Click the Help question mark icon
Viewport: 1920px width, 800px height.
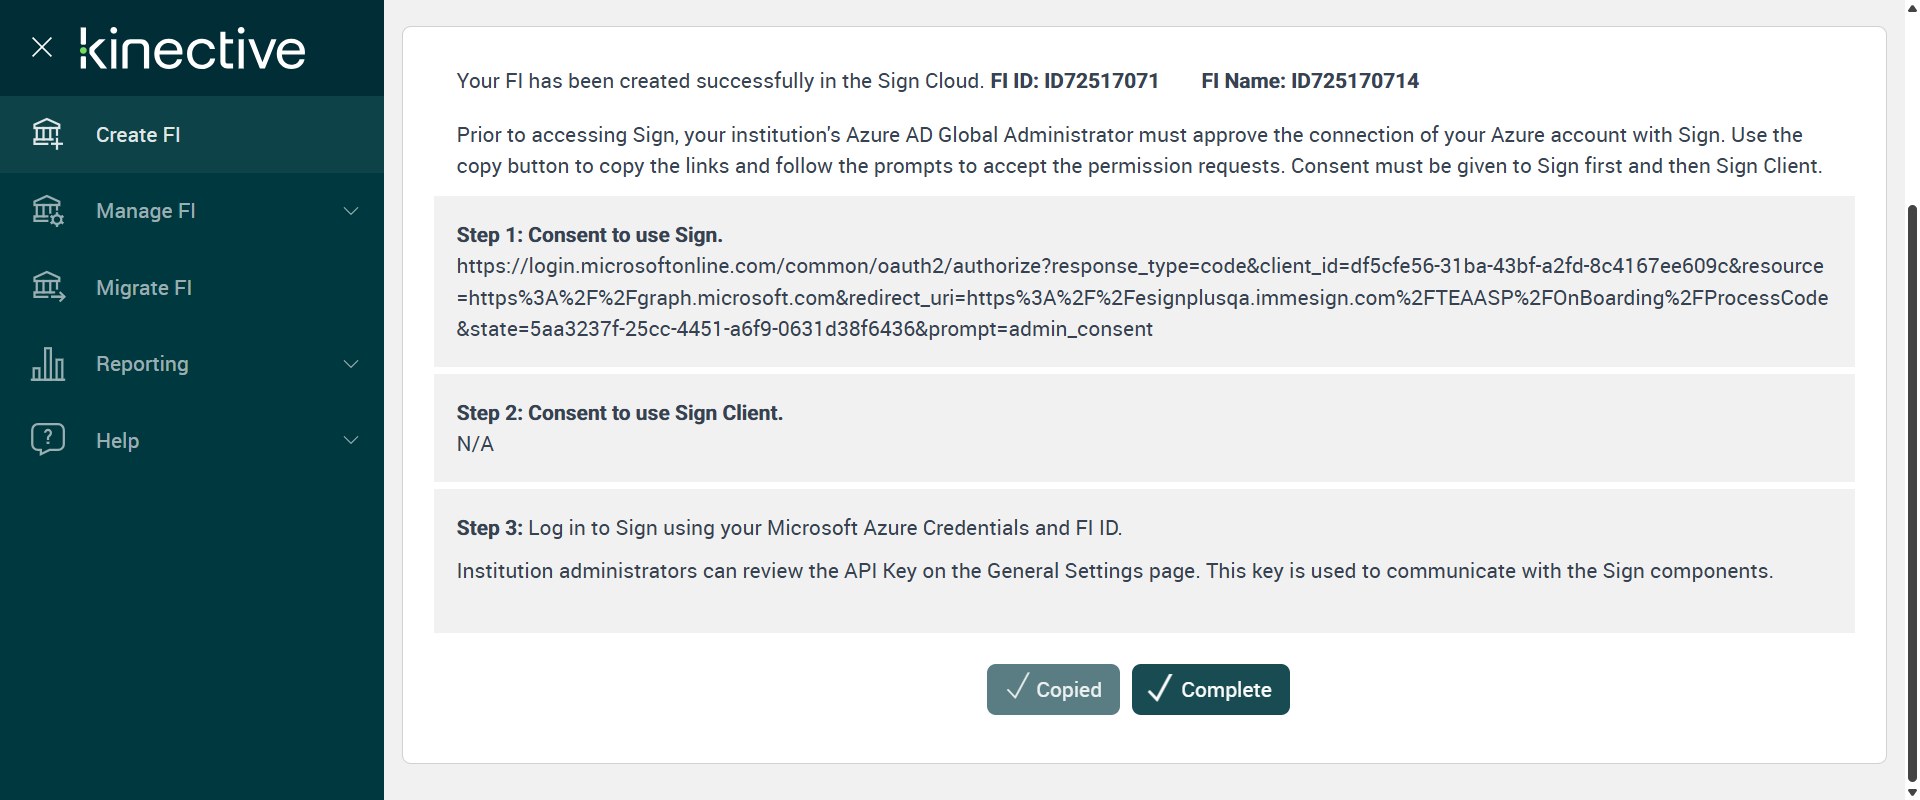point(47,440)
